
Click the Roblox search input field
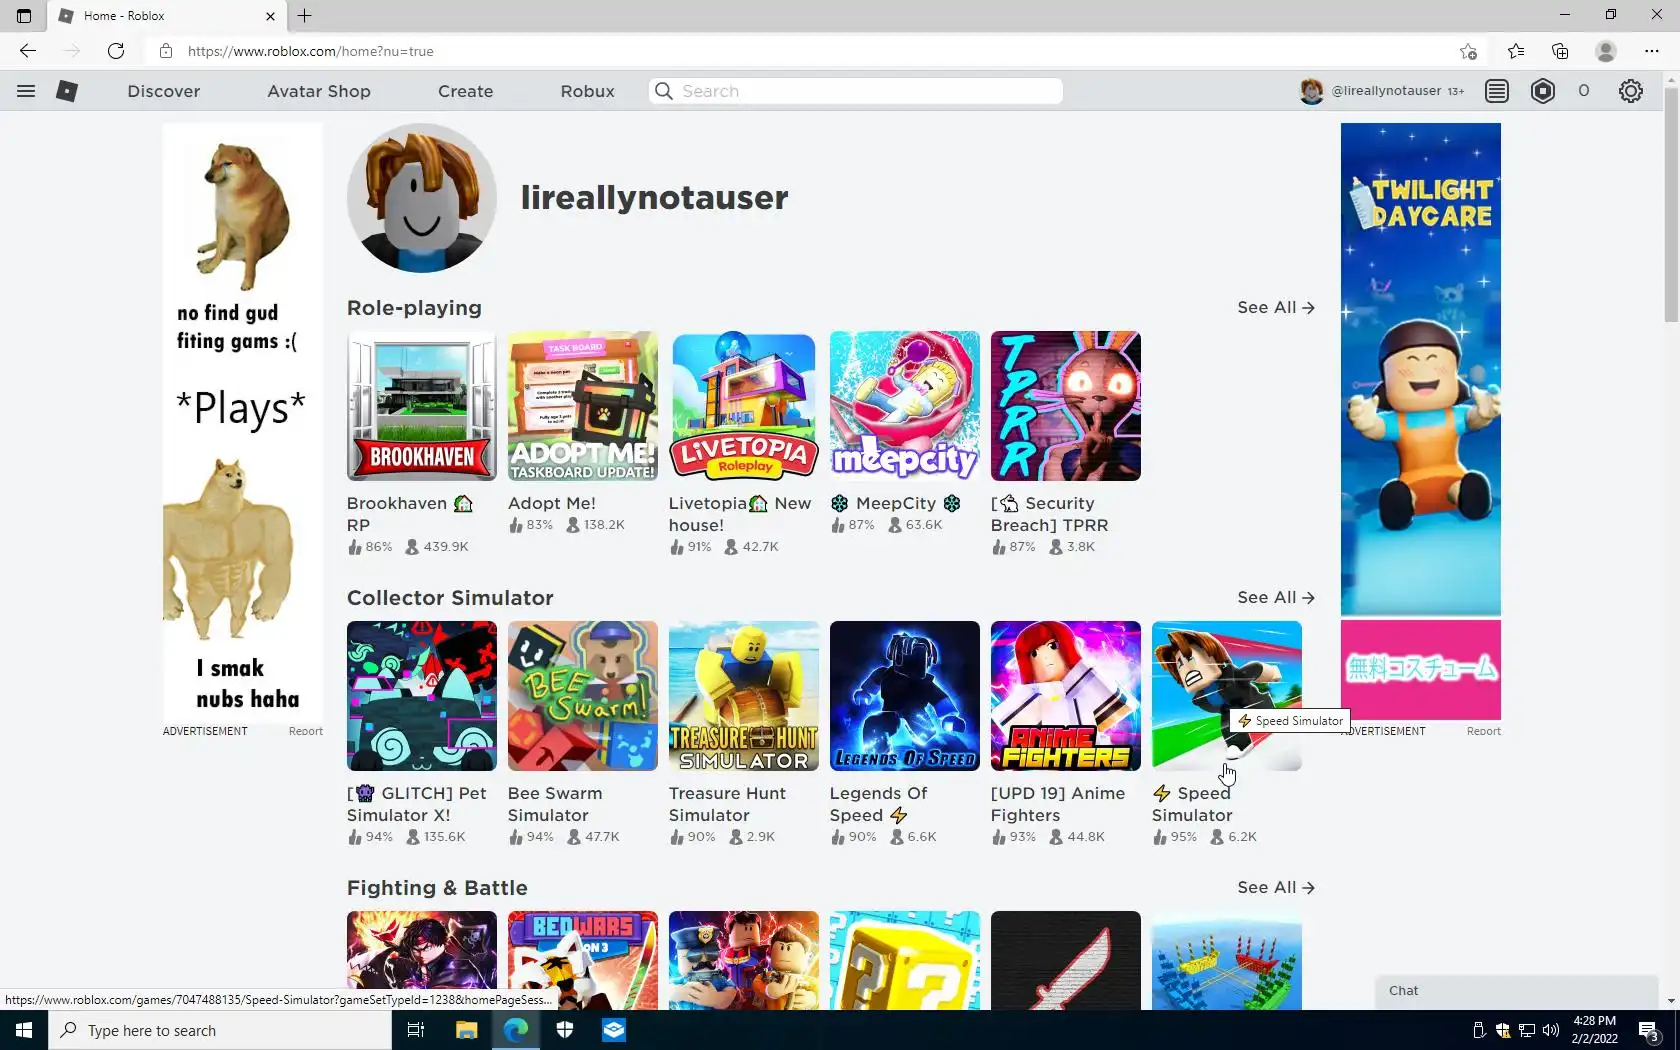(x=856, y=91)
